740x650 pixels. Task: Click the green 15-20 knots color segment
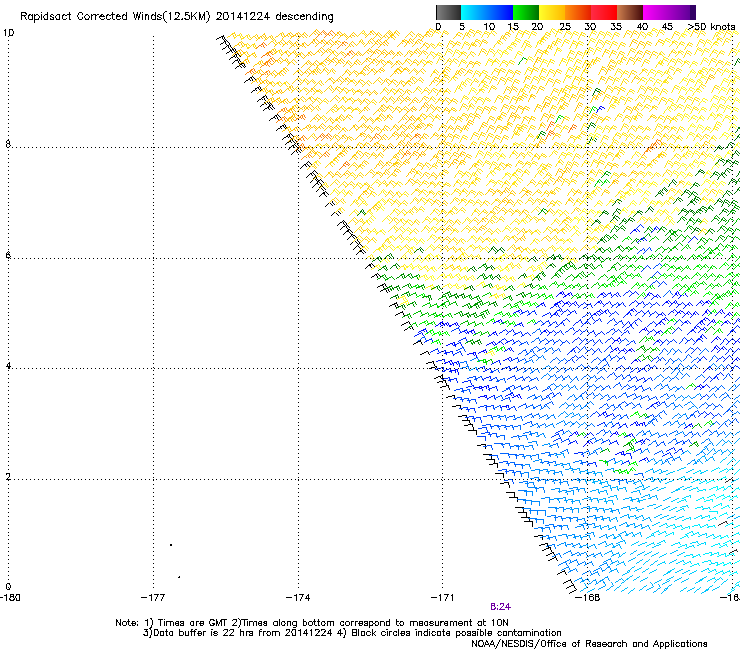[x=526, y=12]
